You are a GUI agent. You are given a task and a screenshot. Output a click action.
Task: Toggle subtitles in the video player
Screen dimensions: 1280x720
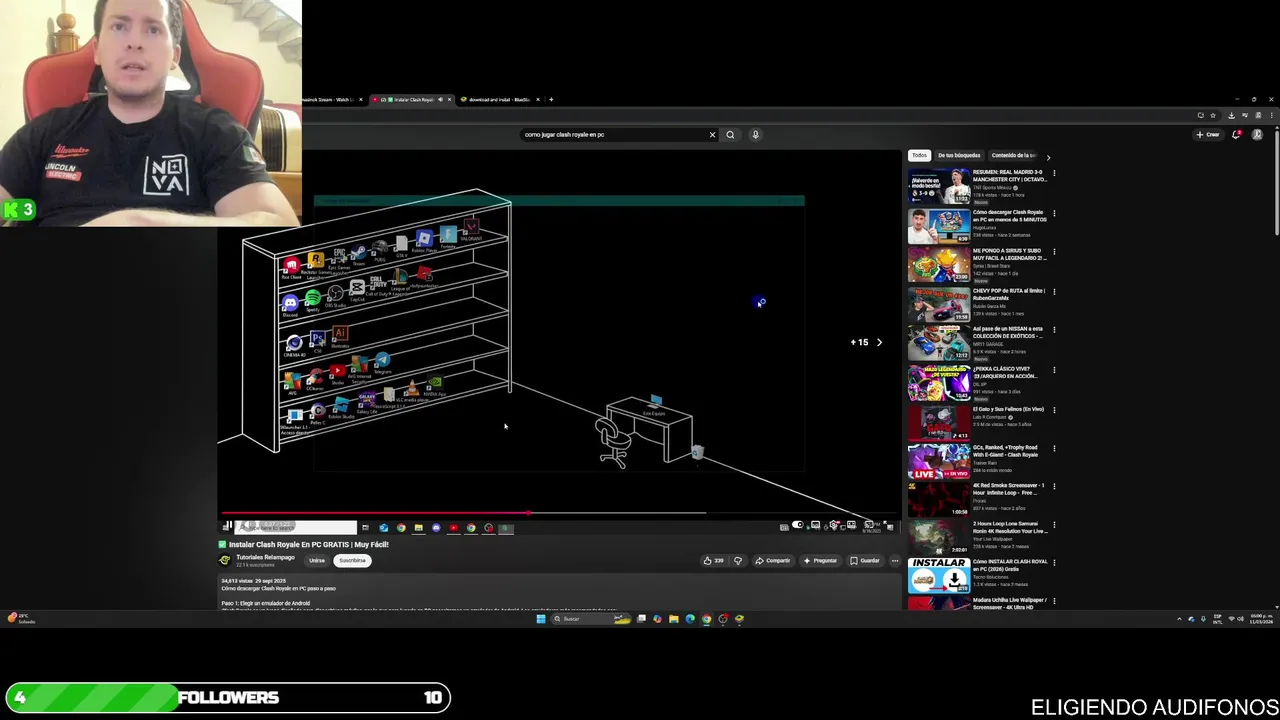coord(816,525)
